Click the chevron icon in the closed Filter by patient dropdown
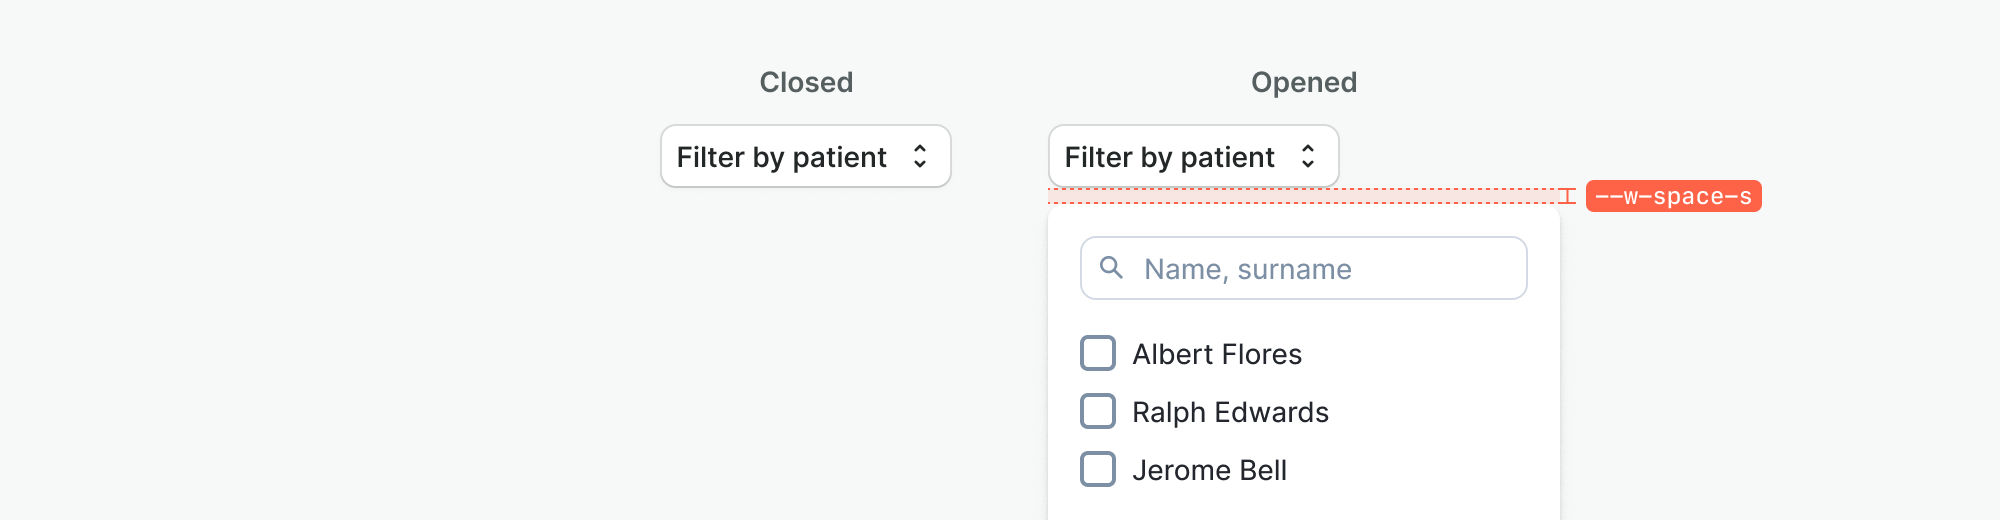2000x520 pixels. pyautogui.click(x=920, y=156)
